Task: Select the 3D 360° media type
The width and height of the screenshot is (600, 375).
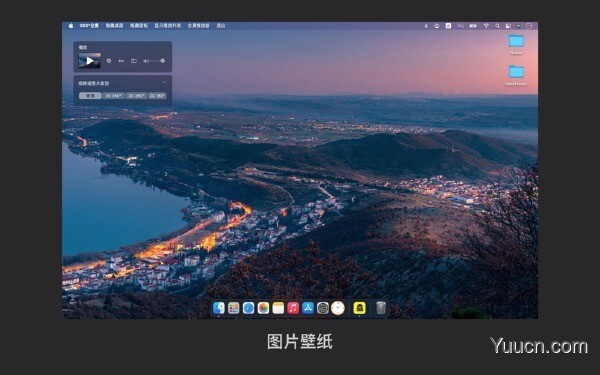Action: (136, 96)
